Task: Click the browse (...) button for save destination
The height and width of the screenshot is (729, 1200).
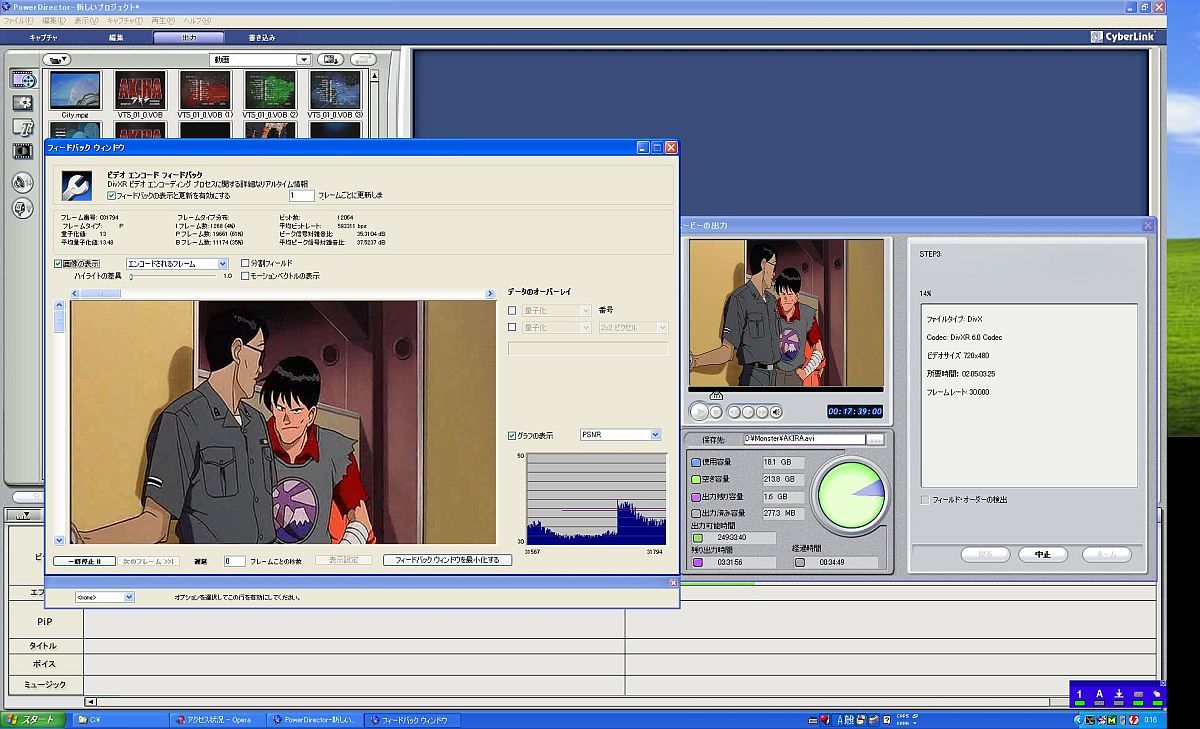Action: pyautogui.click(x=876, y=439)
